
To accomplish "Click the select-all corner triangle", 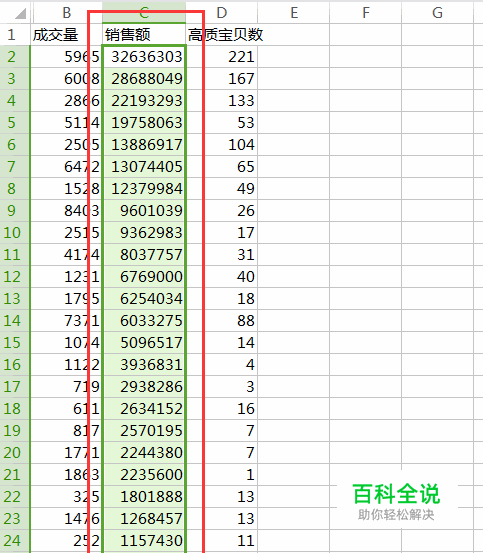I will [x=20, y=14].
